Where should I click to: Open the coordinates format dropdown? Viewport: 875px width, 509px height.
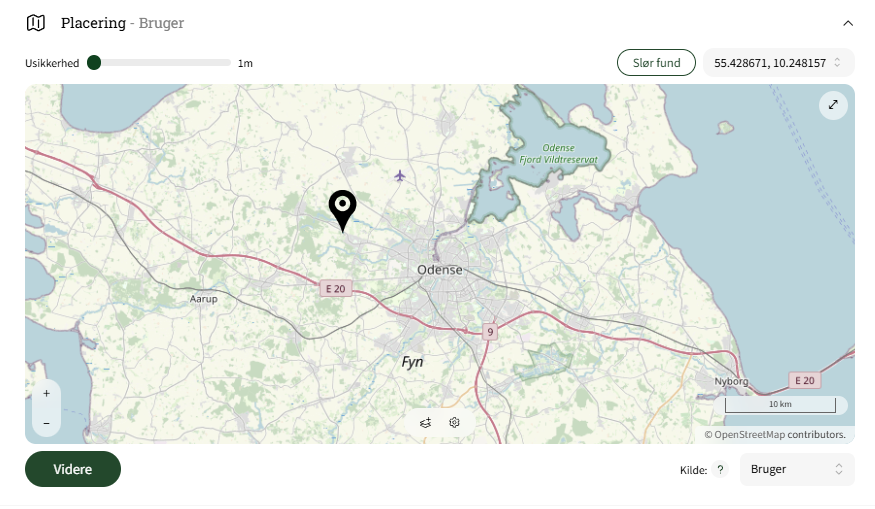click(x=778, y=63)
